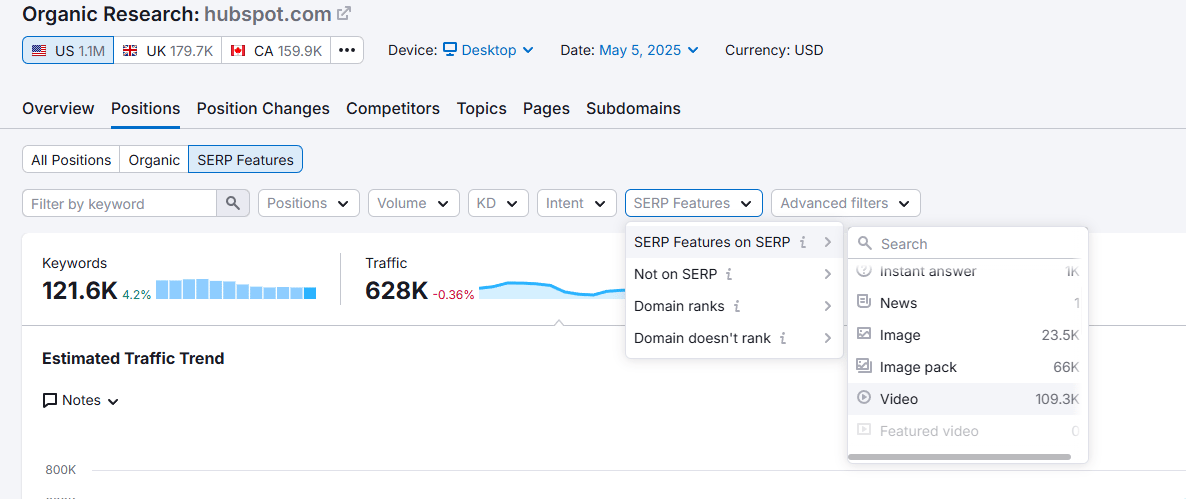Click the Currency: USD label
Image resolution: width=1186 pixels, height=499 pixels.
pos(774,51)
